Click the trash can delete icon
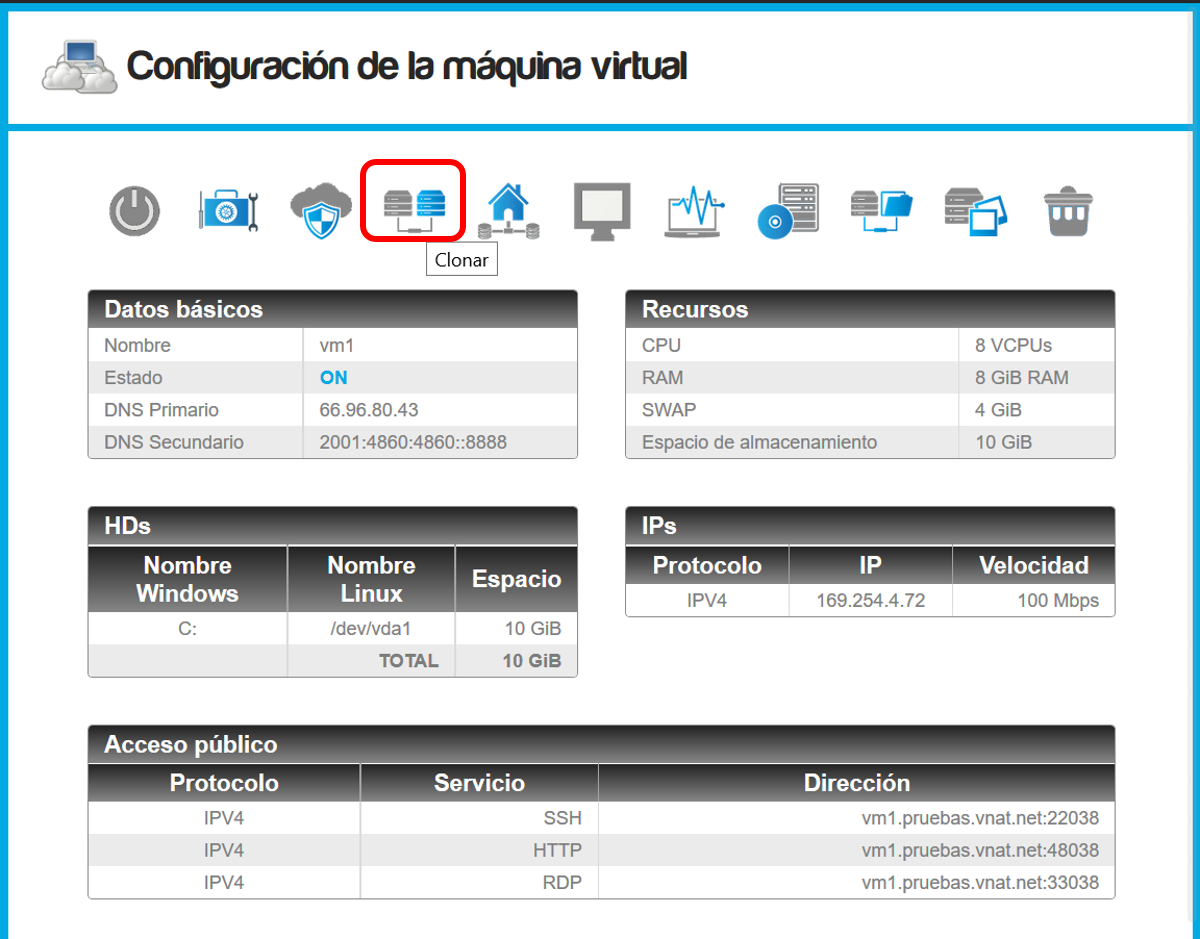This screenshot has height=939, width=1200. [1070, 211]
